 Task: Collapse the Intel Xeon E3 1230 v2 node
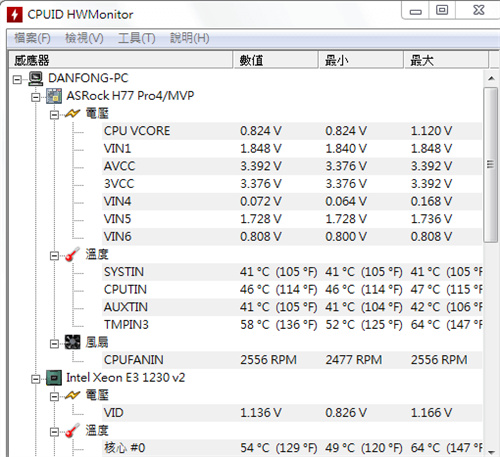35,379
